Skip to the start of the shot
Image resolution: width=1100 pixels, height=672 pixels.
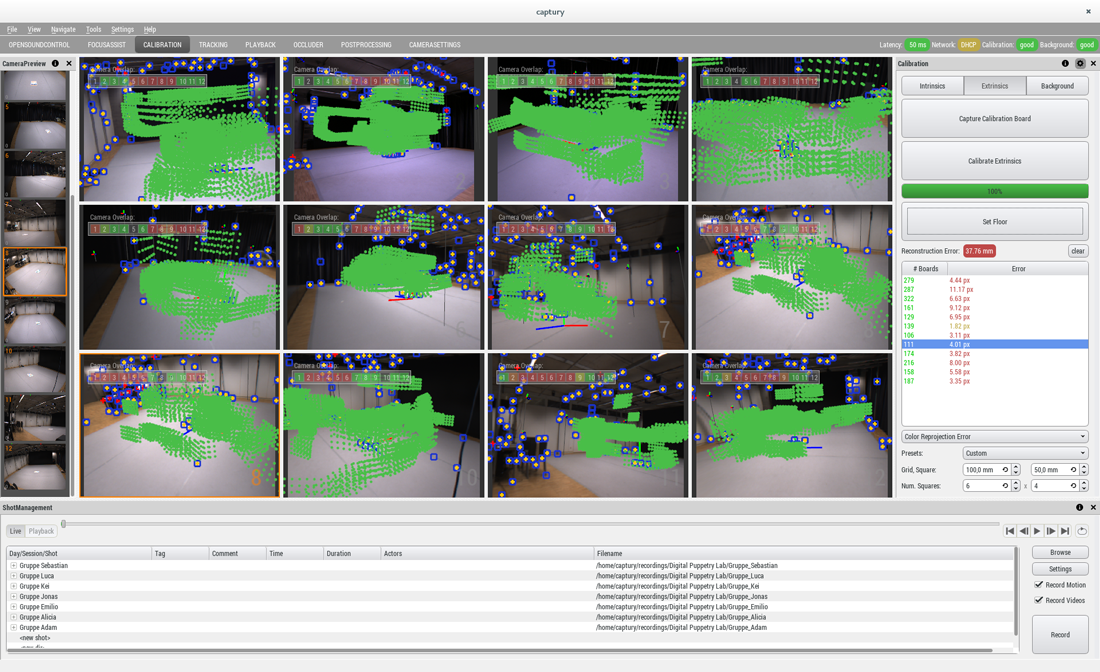pos(1010,531)
